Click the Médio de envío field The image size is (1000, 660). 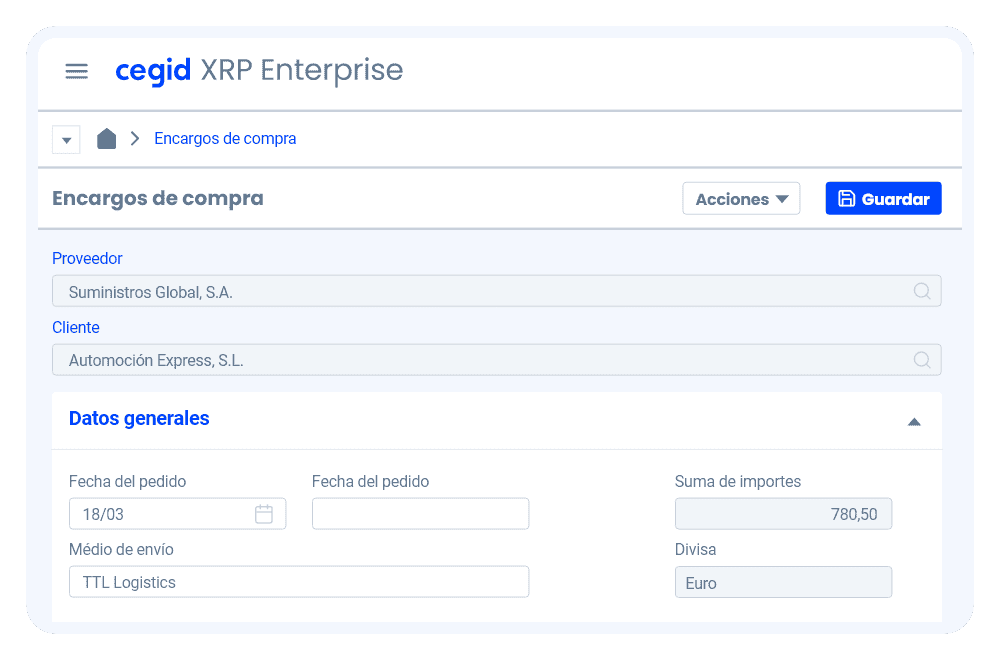click(x=298, y=582)
